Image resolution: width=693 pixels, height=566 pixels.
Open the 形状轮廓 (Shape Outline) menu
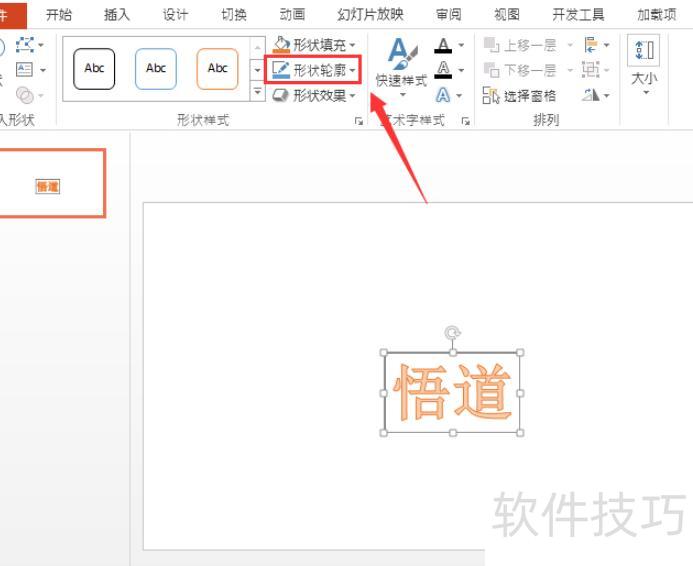coord(313,70)
